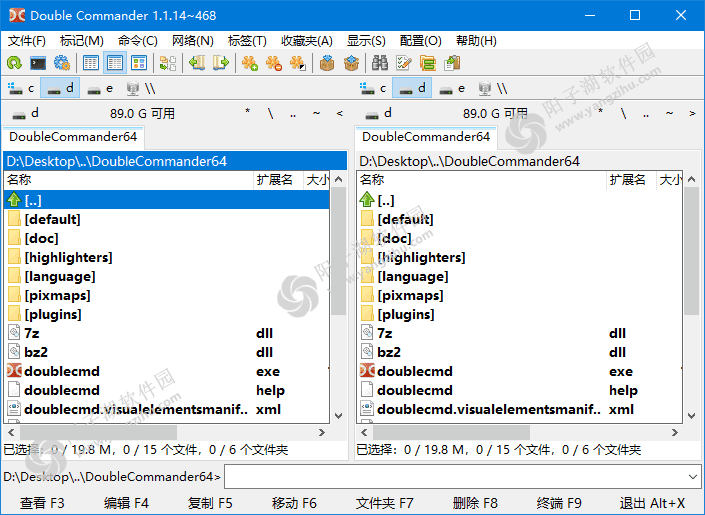Image resolution: width=705 pixels, height=515 pixels.
Task: Switch to Thumbnails view mode
Action: click(x=139, y=63)
